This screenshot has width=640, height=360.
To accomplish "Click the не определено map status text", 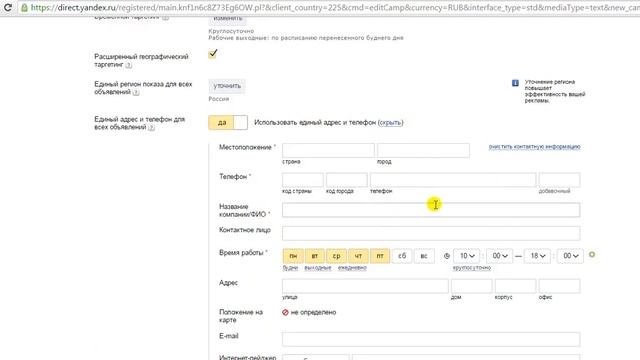I will click(313, 312).
